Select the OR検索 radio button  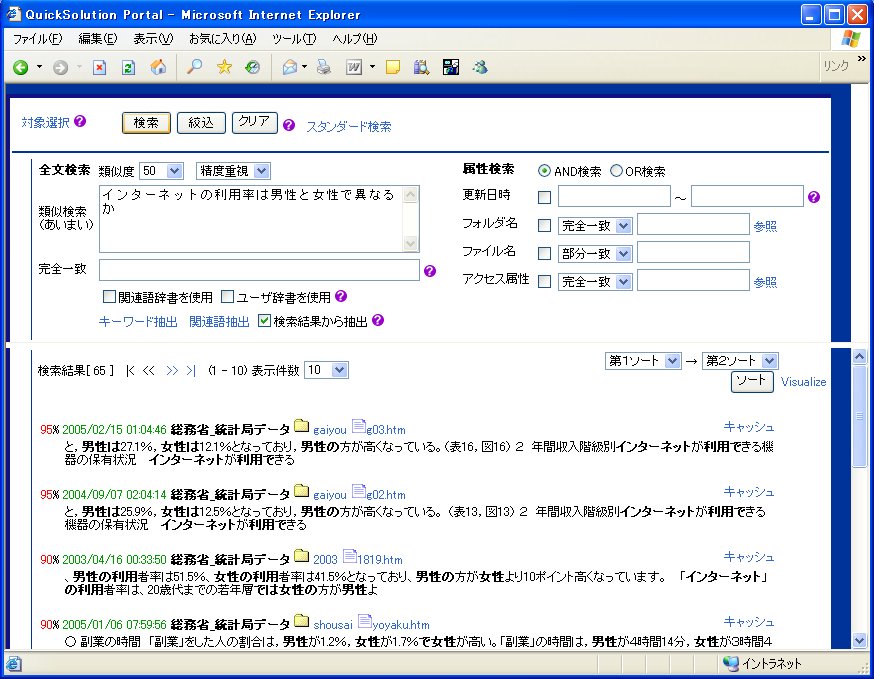click(616, 171)
